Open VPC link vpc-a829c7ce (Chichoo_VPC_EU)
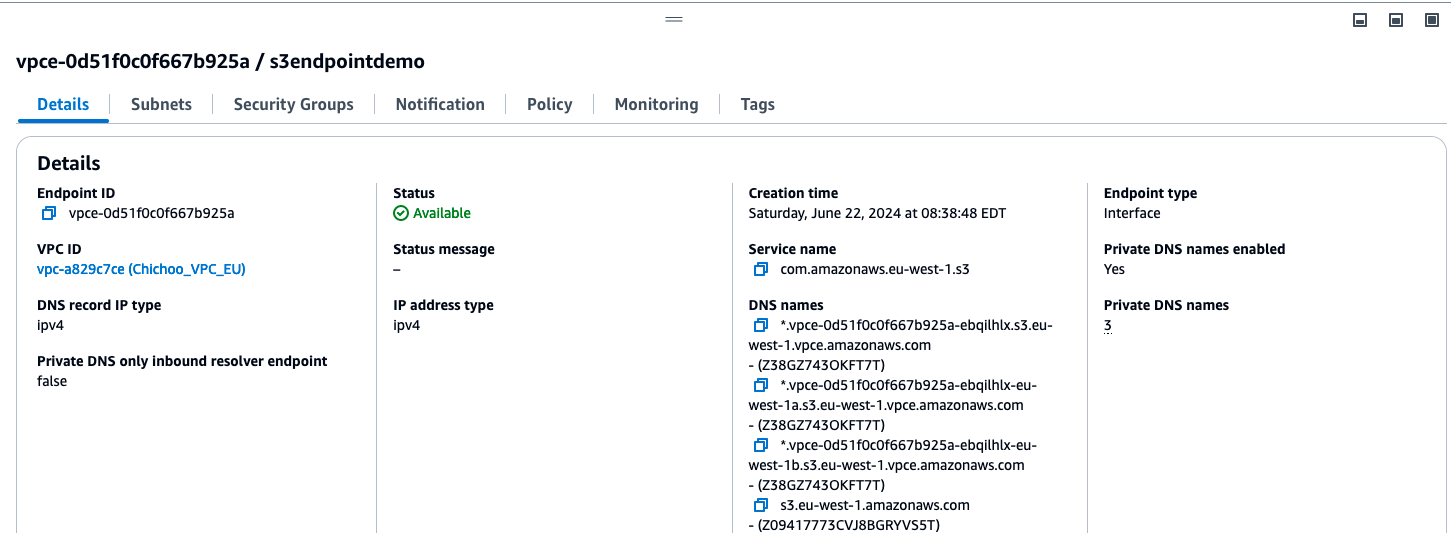This screenshot has height=533, width=1451. click(141, 269)
